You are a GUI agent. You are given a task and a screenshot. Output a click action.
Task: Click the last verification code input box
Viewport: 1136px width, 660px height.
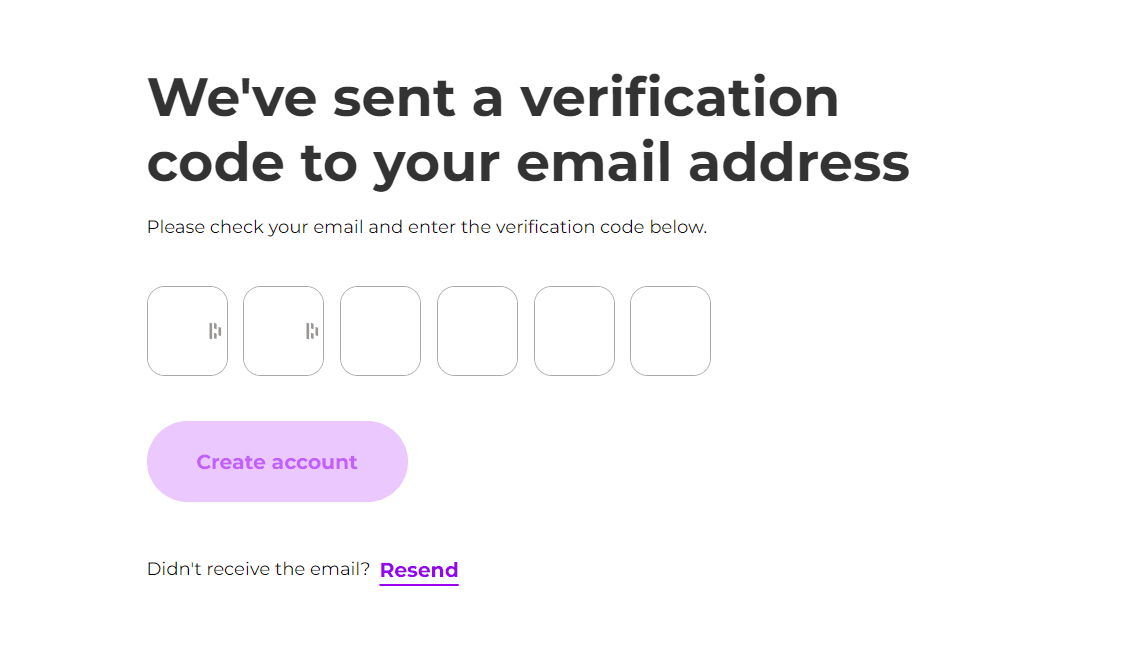670,330
